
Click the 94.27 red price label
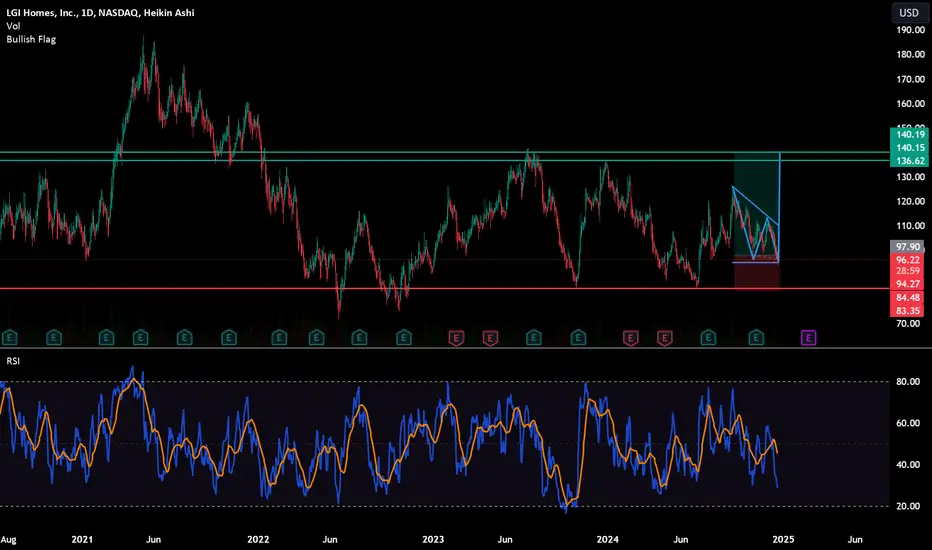[x=908, y=284]
